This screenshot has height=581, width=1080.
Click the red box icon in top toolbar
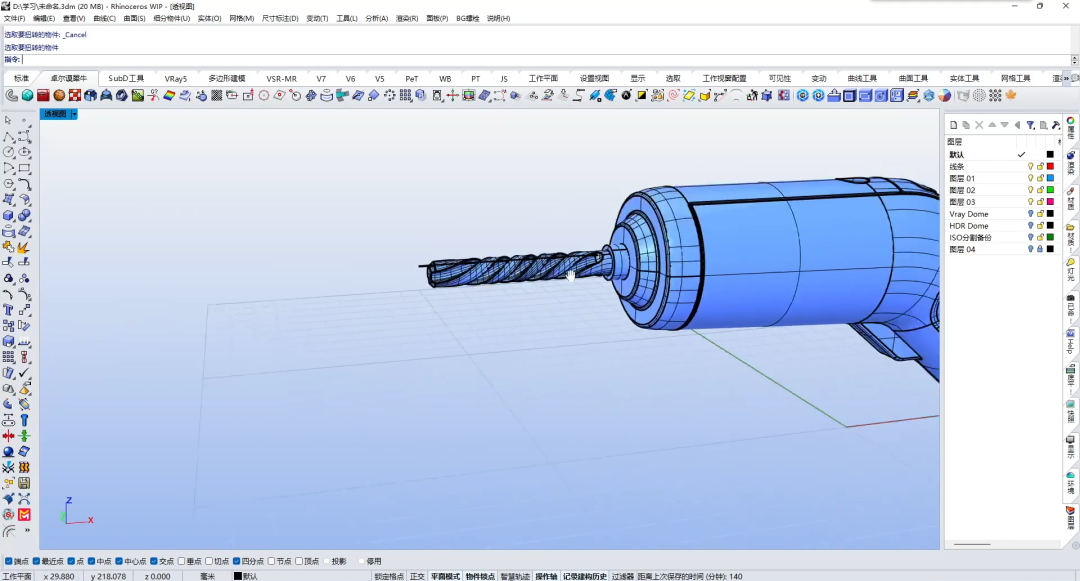pyautogui.click(x=43, y=96)
